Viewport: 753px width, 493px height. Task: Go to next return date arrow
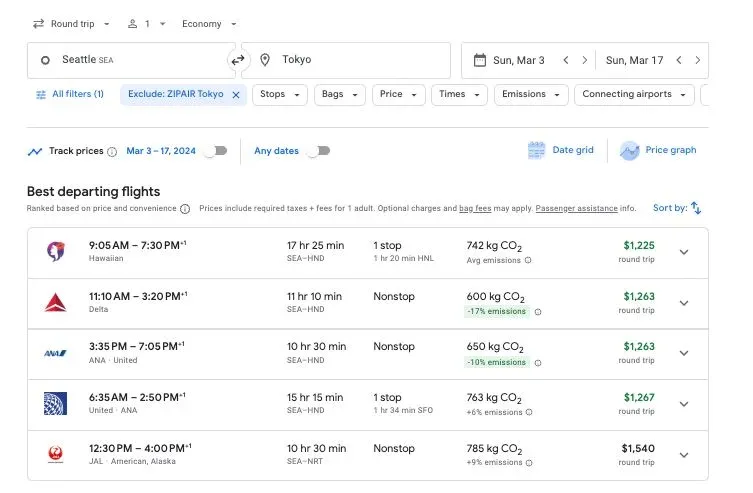tap(697, 60)
